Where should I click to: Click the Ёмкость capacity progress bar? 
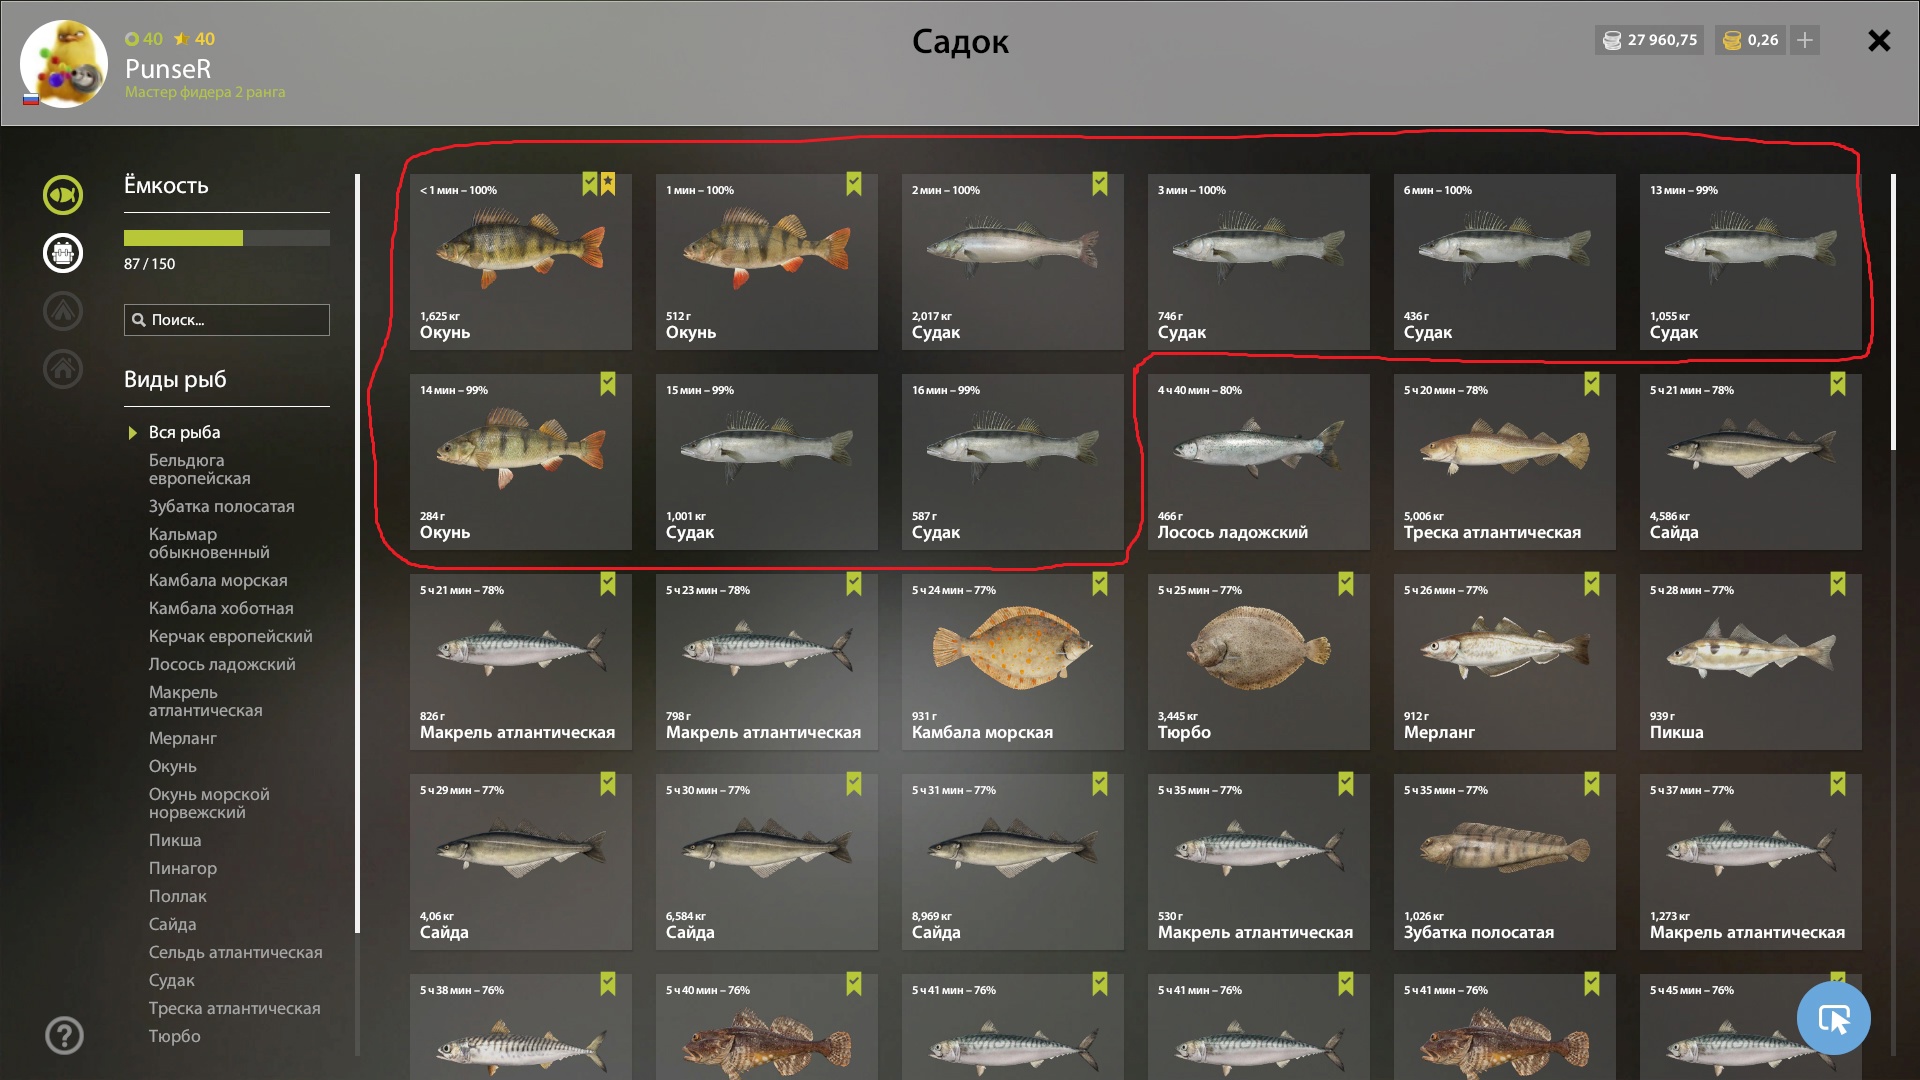click(x=227, y=238)
